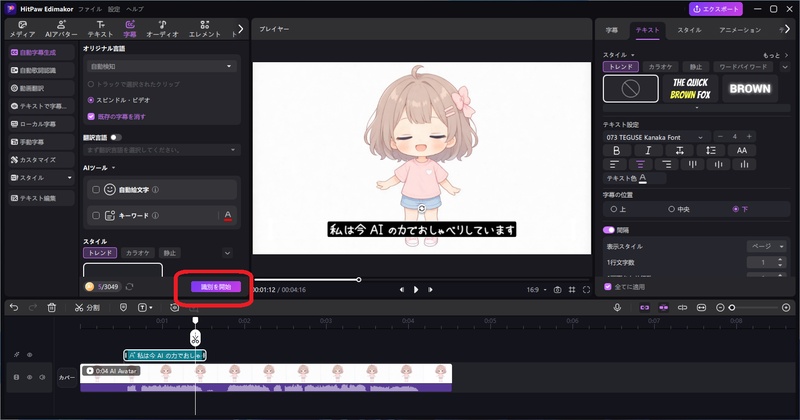800x420 pixels.
Task: Switch to the アニメーション tab in right panel
Action: [740, 30]
